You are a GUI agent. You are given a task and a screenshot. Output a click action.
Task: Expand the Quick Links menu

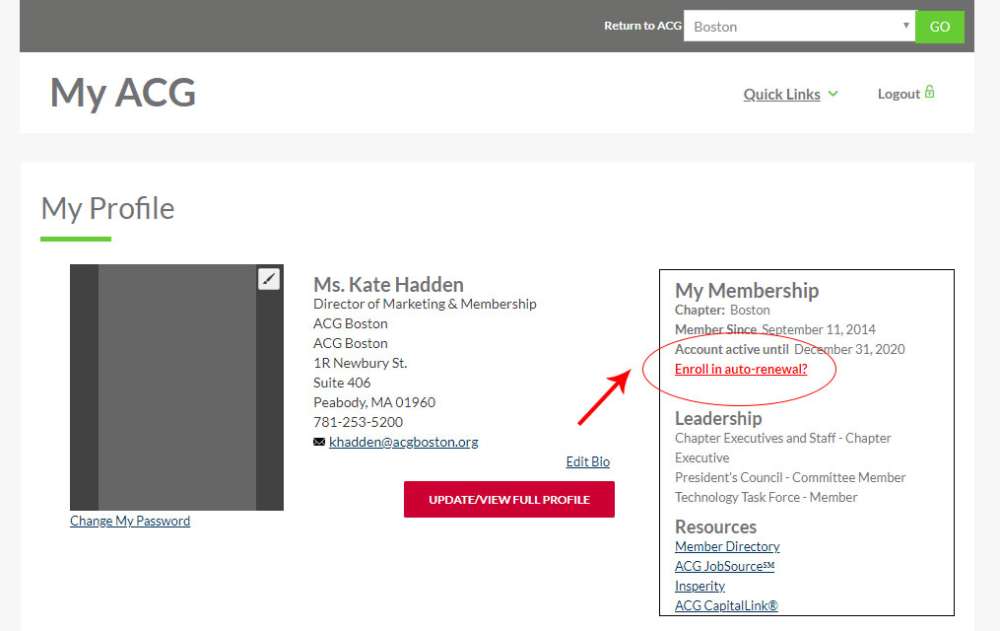(781, 94)
